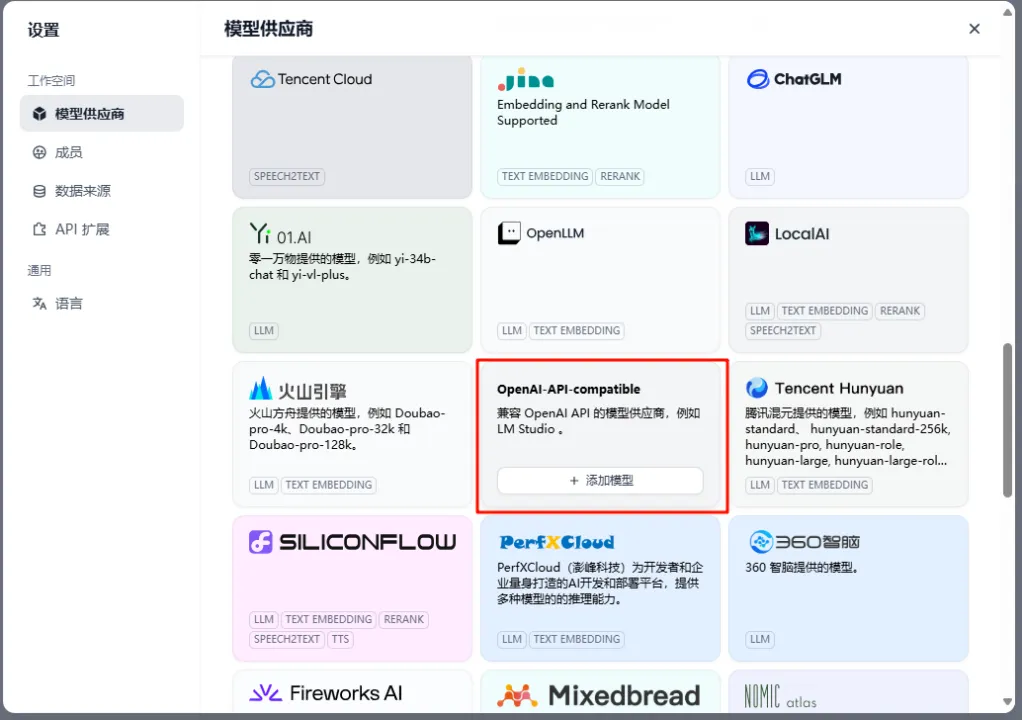Screen dimensions: 1022x720
Task: Click the database icon beside 数据来源
Action: (x=40, y=191)
